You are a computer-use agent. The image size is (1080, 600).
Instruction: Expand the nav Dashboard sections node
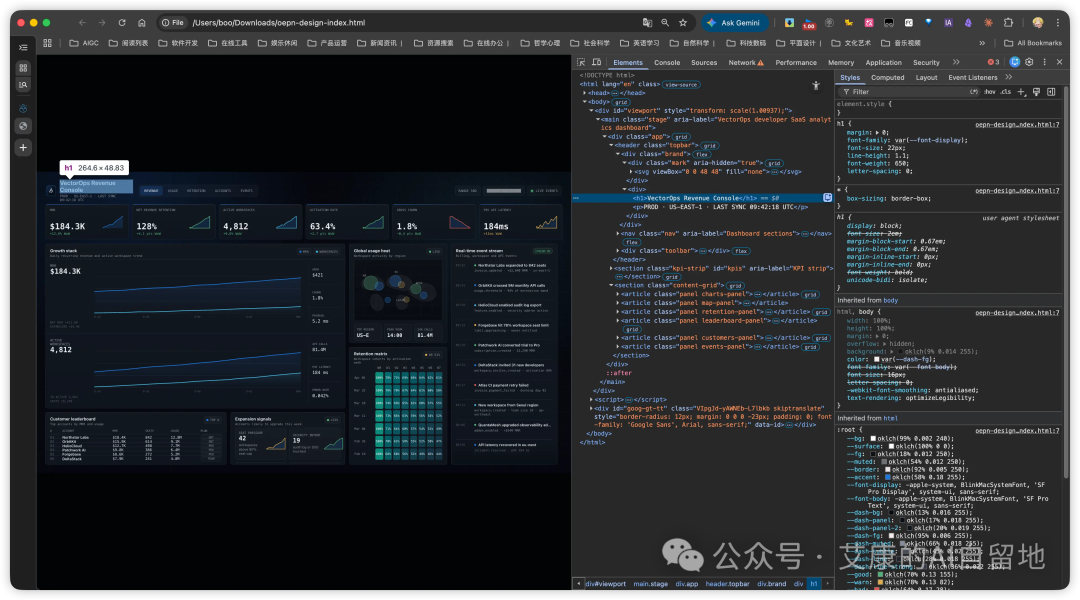[618, 234]
